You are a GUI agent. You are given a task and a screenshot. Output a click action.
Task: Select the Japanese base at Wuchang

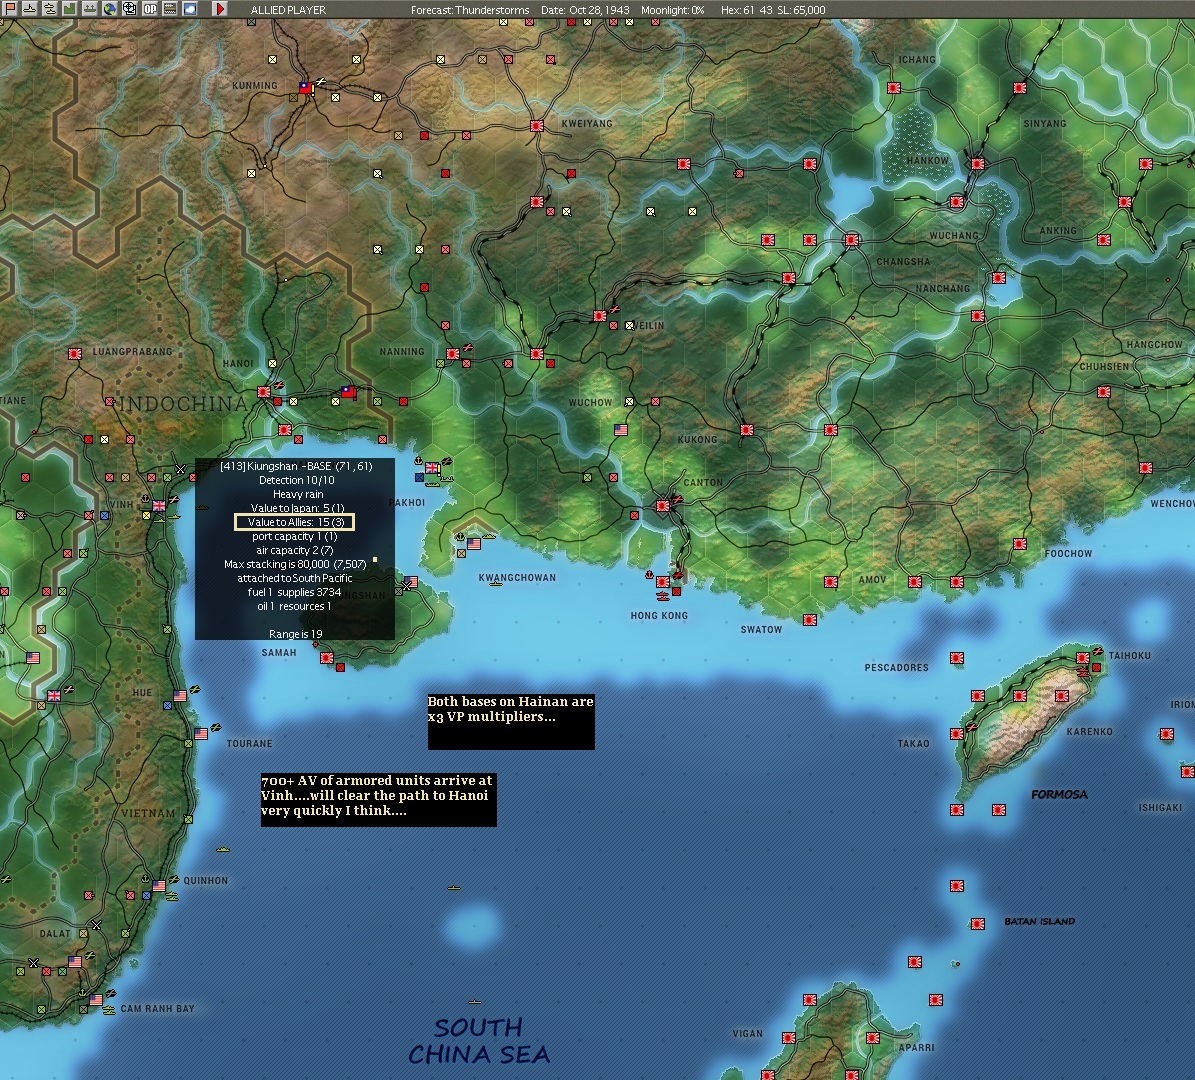956,202
